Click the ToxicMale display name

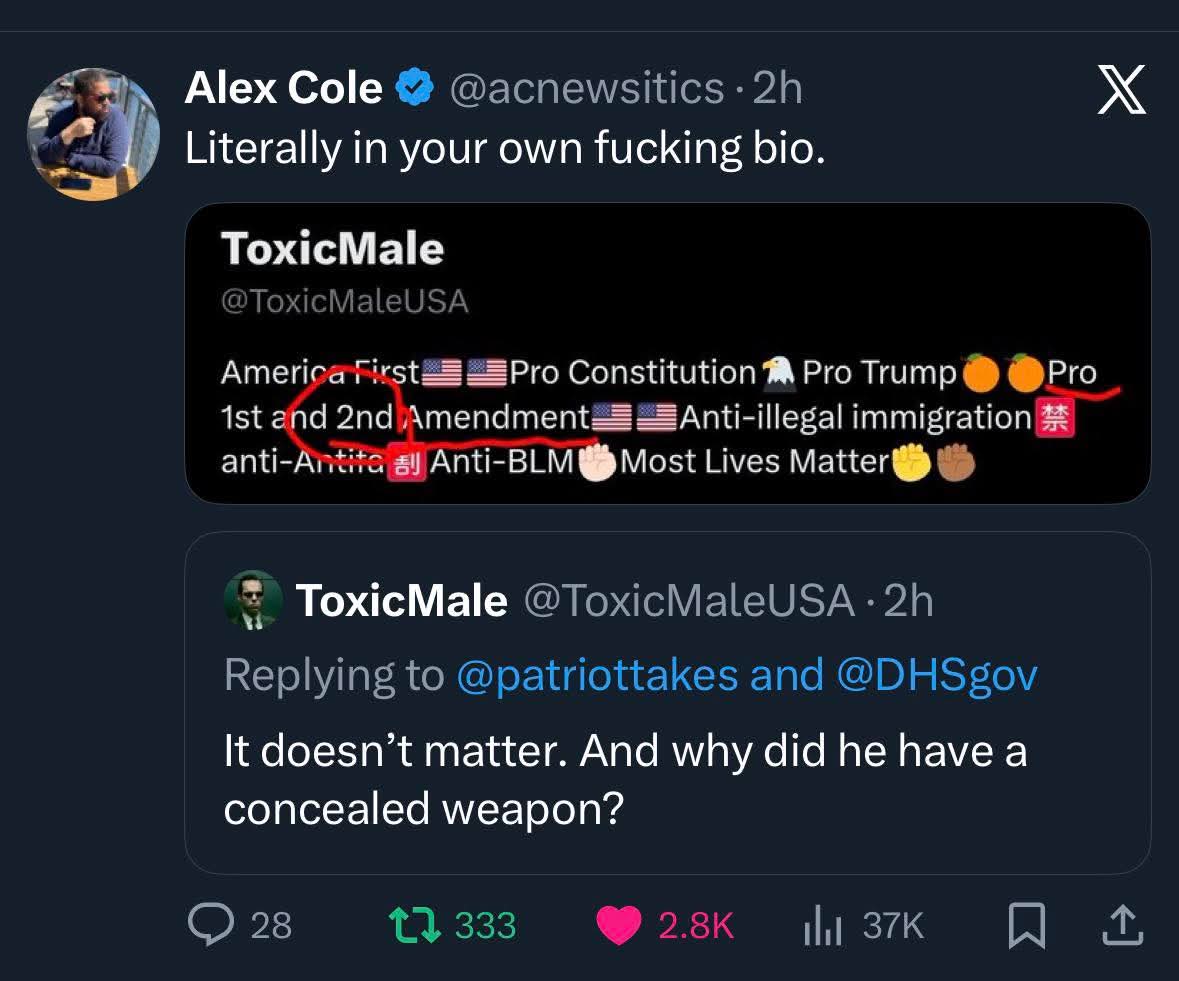tap(402, 600)
